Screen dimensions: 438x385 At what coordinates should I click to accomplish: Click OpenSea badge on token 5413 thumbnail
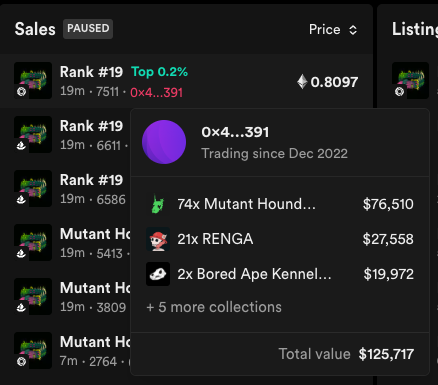click(x=21, y=254)
